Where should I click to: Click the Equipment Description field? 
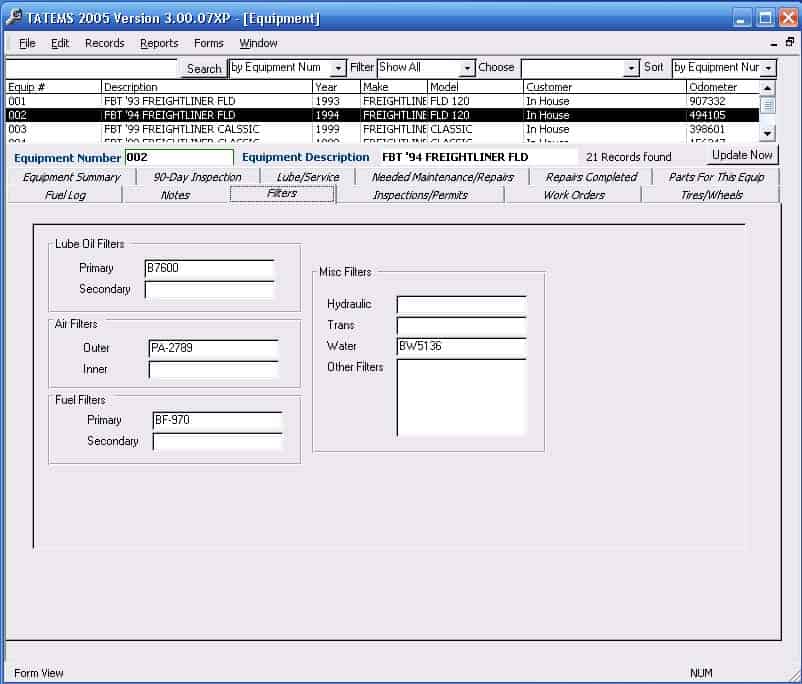[478, 157]
